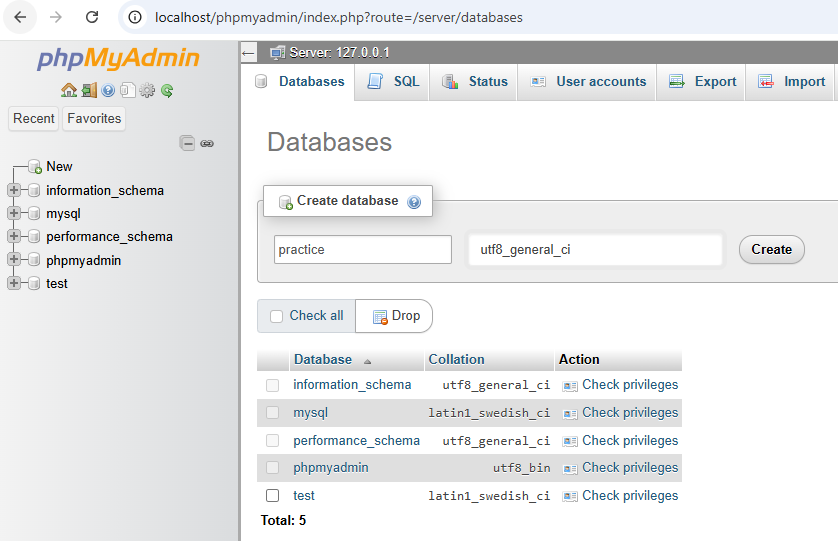838x541 pixels.
Task: Click the New database cylinder icon
Action: point(35,166)
